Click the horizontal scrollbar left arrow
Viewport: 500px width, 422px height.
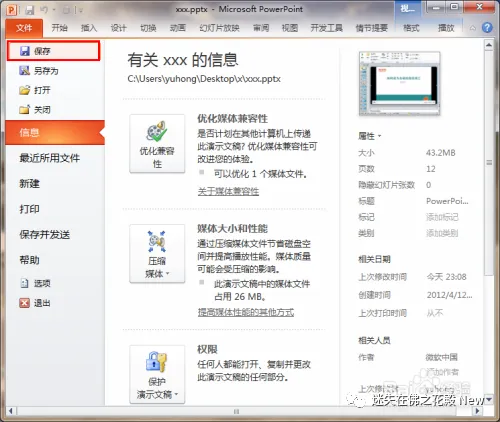tap(10, 411)
